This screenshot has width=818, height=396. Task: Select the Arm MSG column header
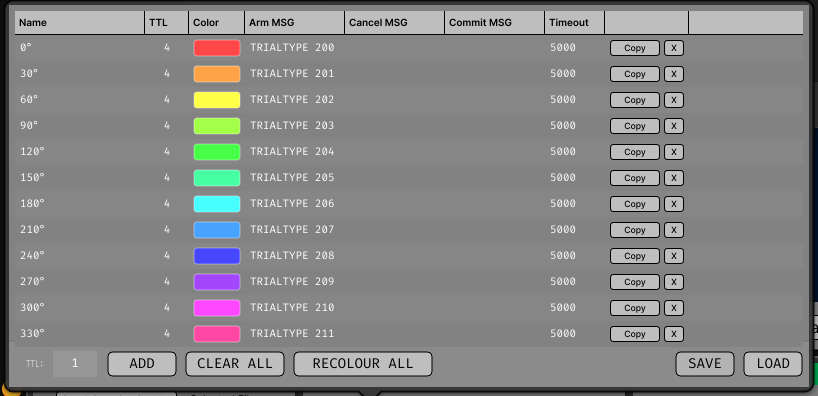click(x=294, y=23)
